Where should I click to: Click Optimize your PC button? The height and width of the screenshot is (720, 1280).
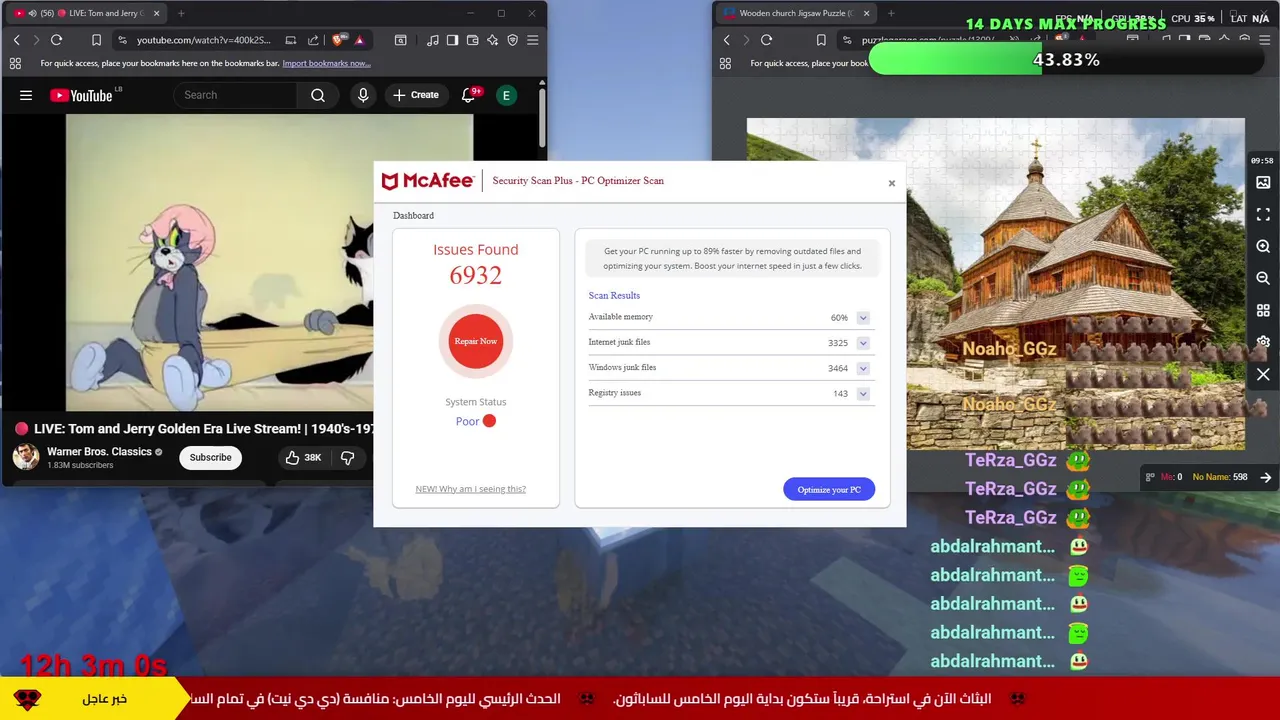[x=829, y=489]
